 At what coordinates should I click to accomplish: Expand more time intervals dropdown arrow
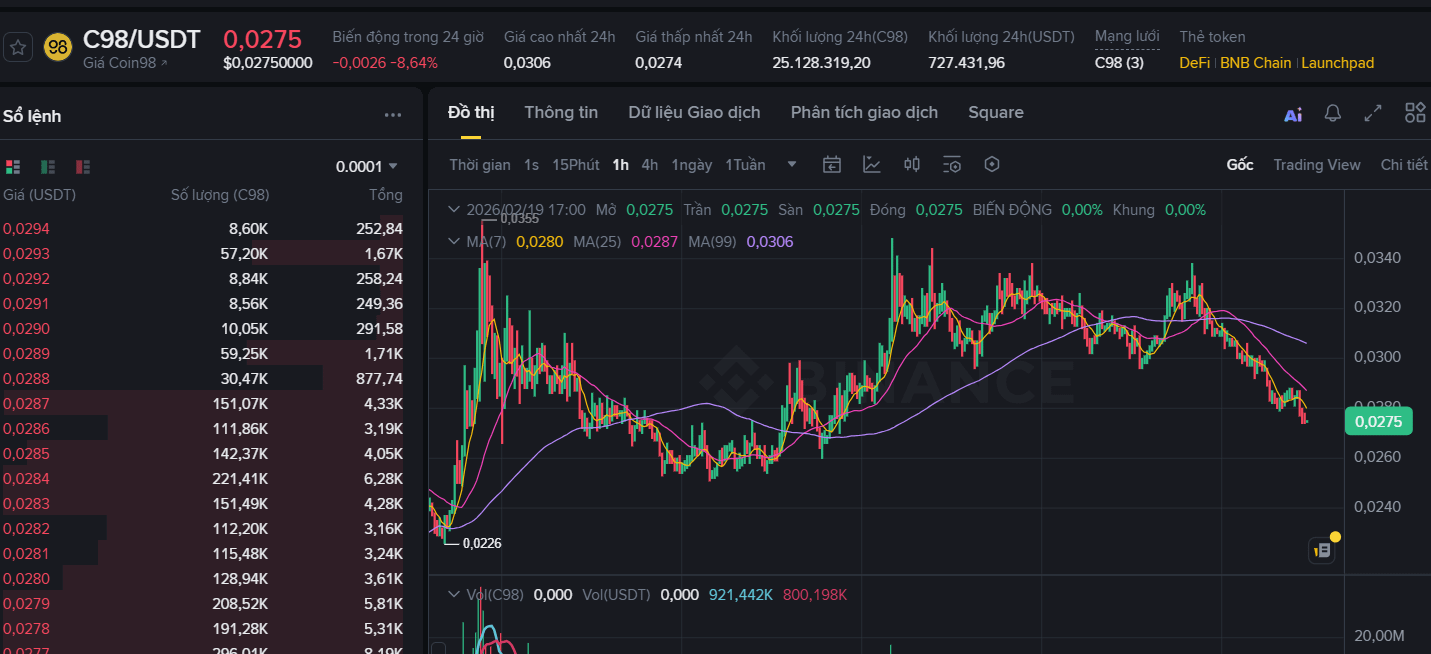[x=792, y=165]
